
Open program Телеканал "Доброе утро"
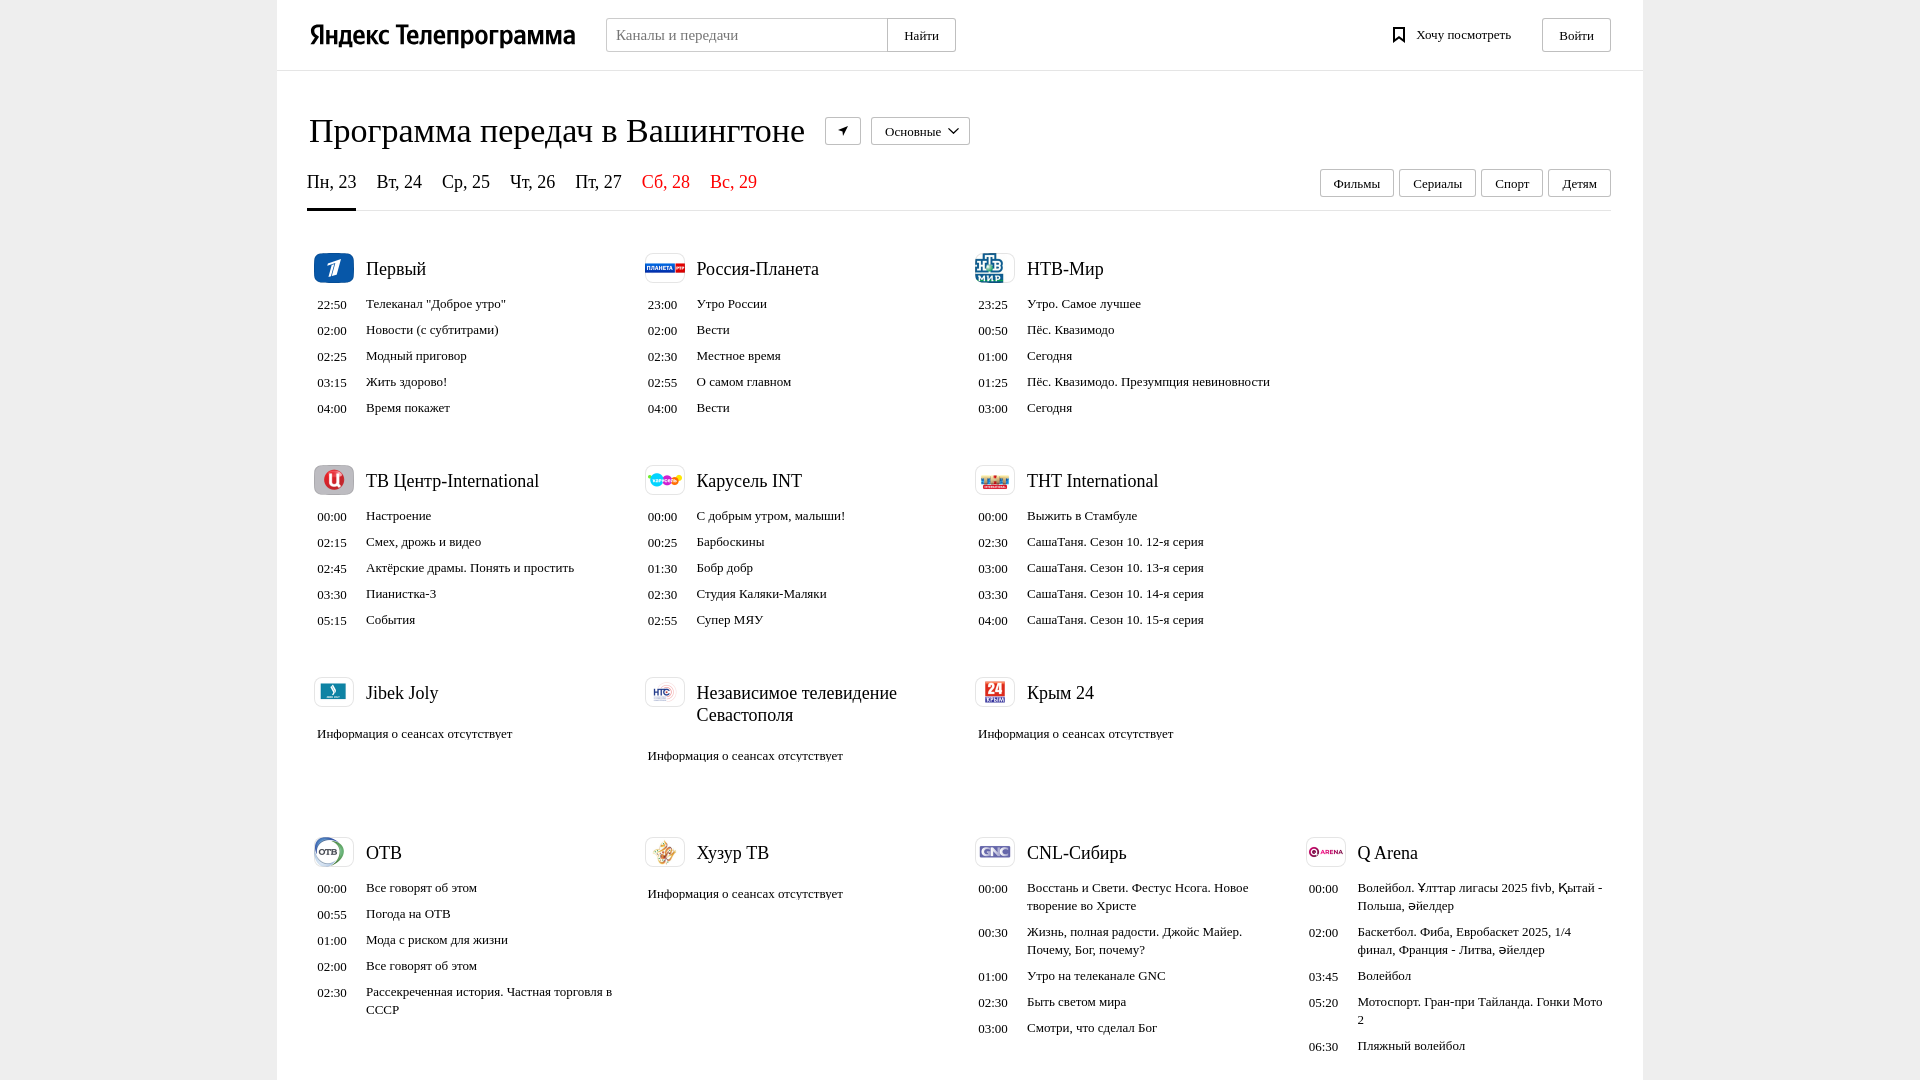(436, 304)
